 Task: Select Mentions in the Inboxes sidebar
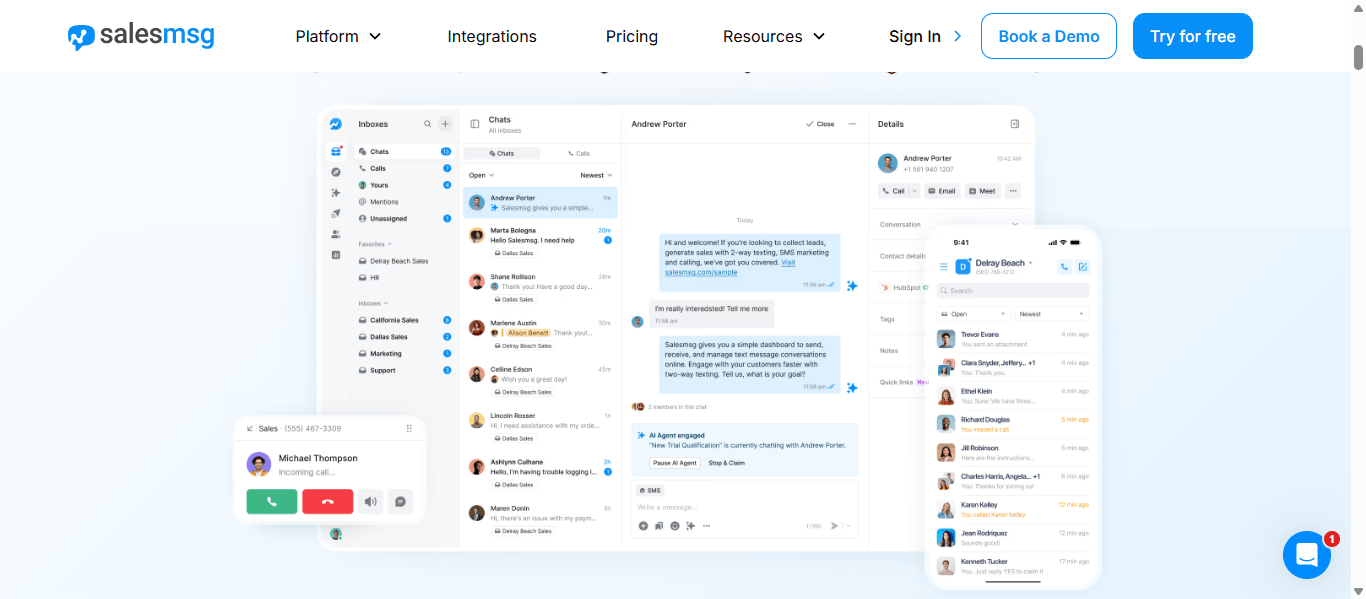[x=404, y=202]
